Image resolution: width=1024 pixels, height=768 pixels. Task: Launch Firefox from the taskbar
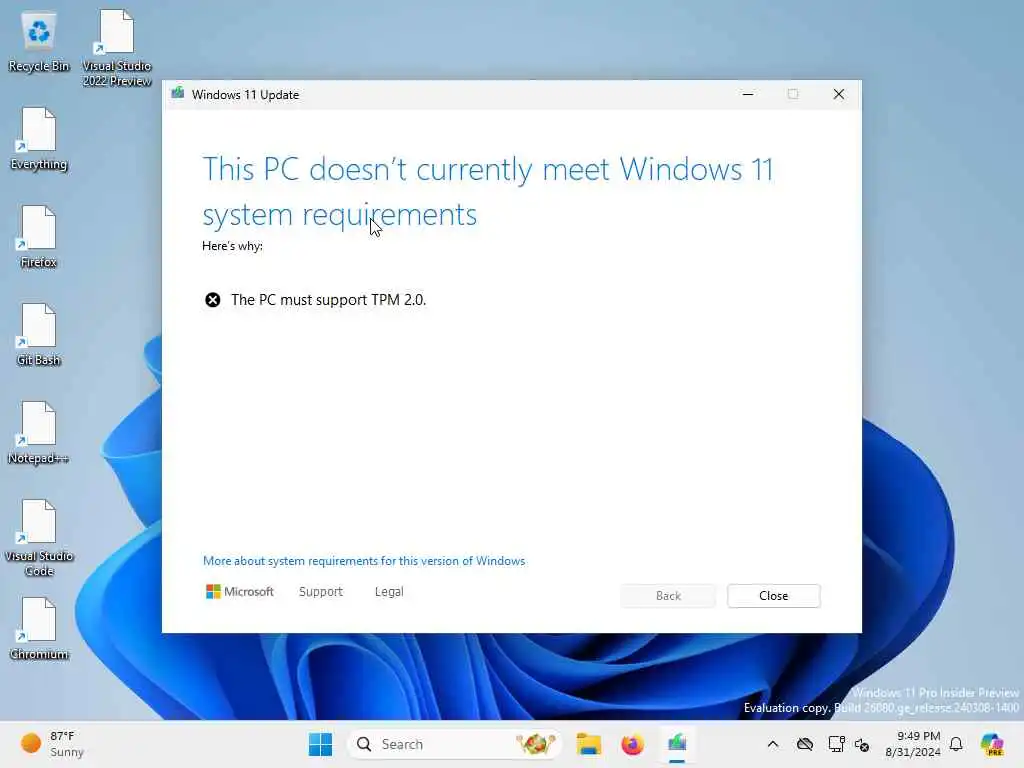[x=632, y=744]
